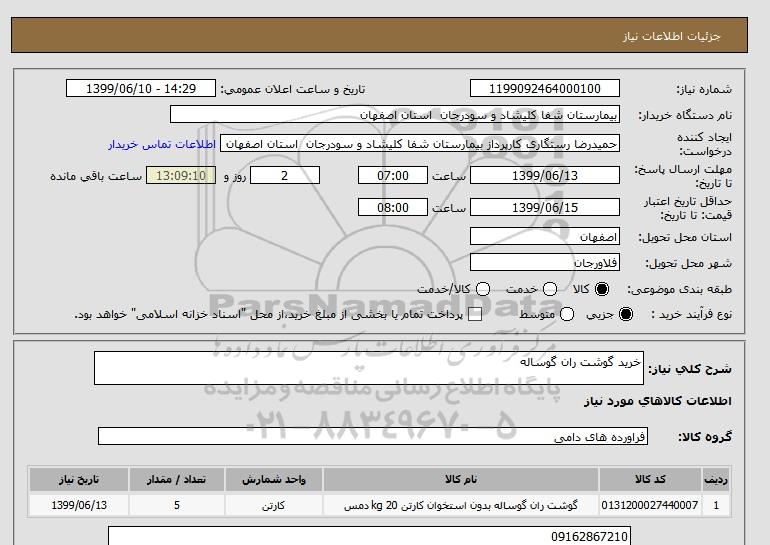
Task: Click the ردیف column header
Action: 716,479
